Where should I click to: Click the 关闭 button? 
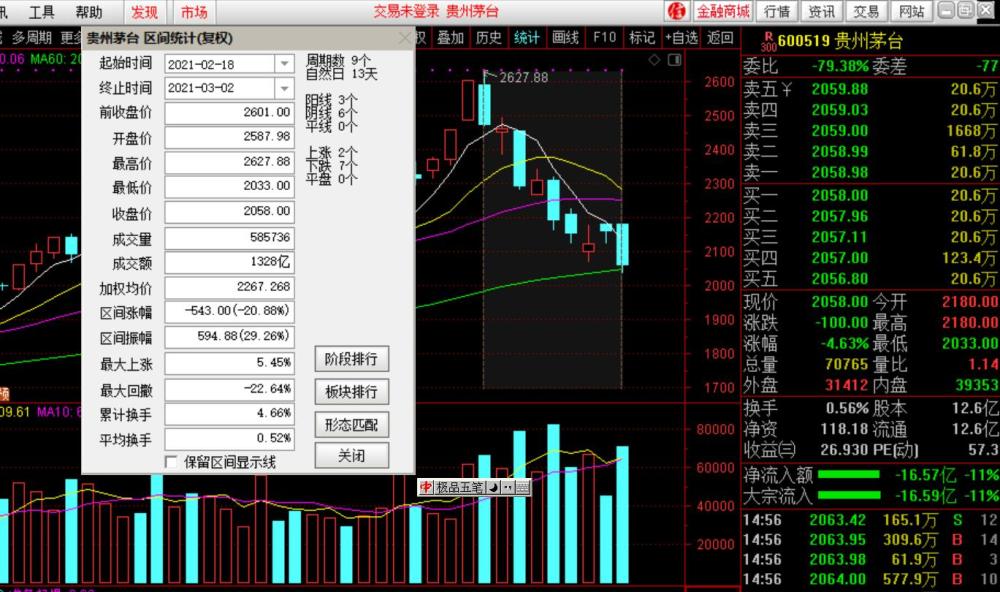pos(351,455)
